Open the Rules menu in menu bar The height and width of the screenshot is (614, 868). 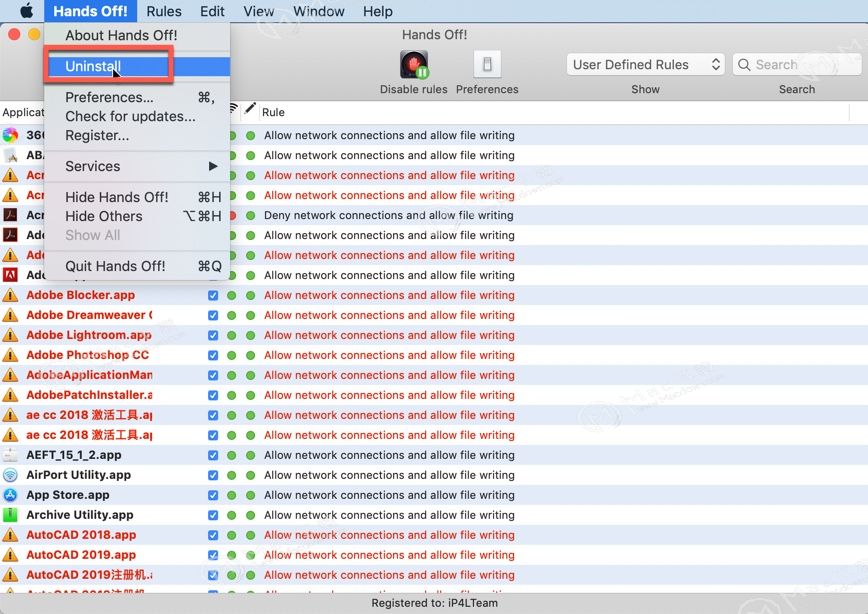click(164, 11)
